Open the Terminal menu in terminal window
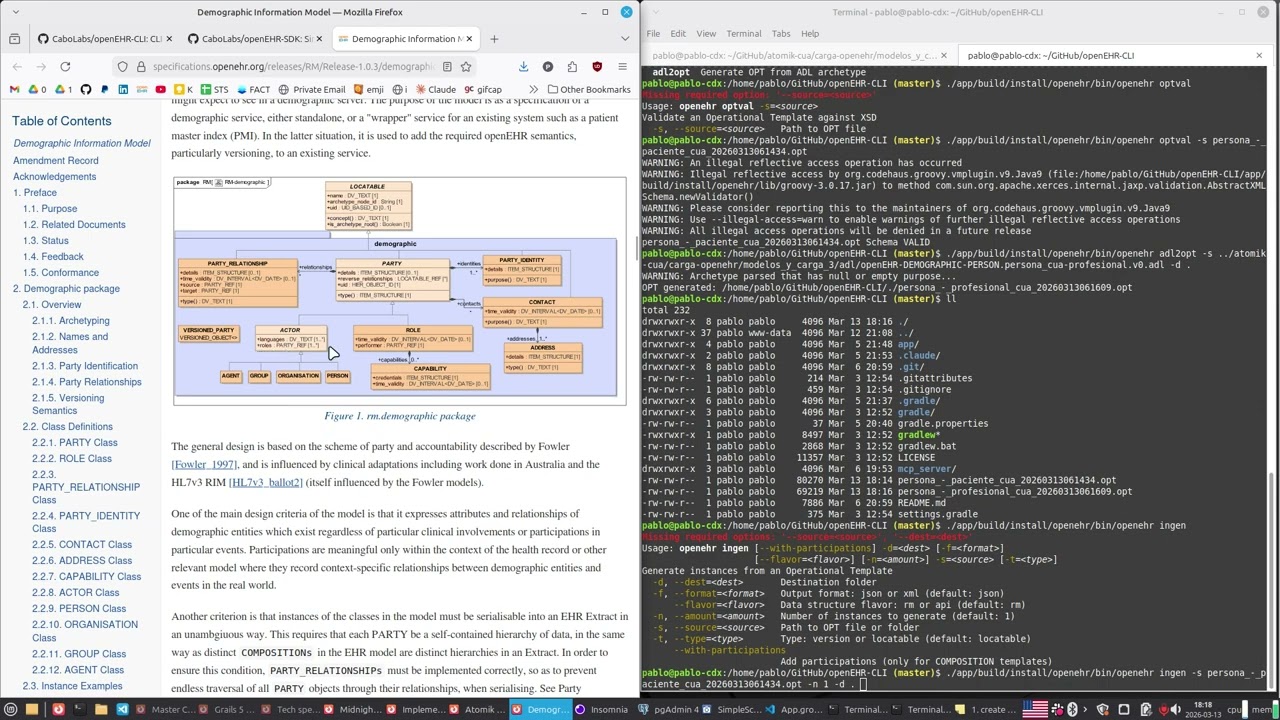Image resolution: width=1280 pixels, height=720 pixels. click(743, 34)
